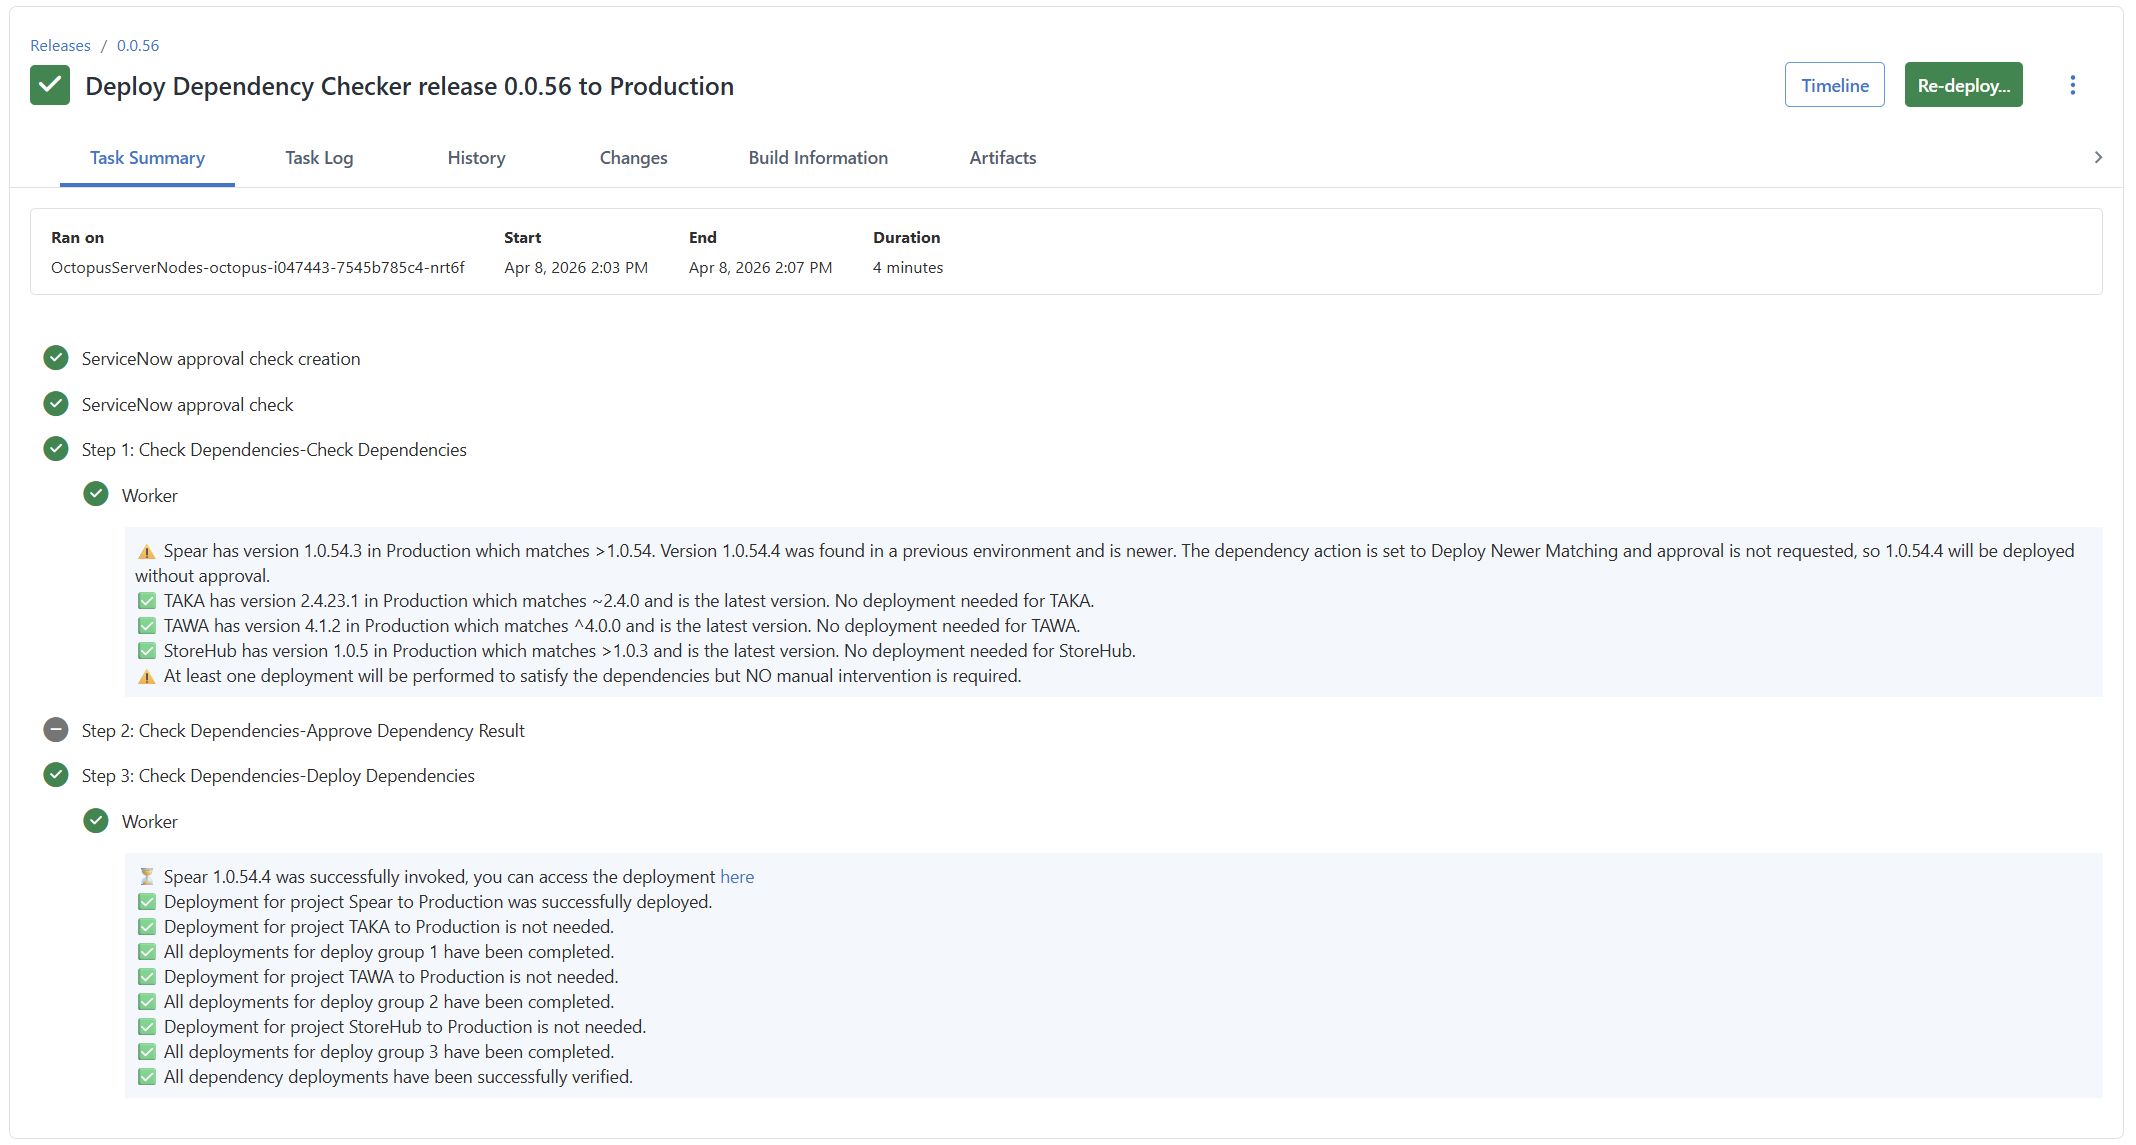Open the overflow menu with three vertical dots
2136x1145 pixels.
[x=2073, y=85]
